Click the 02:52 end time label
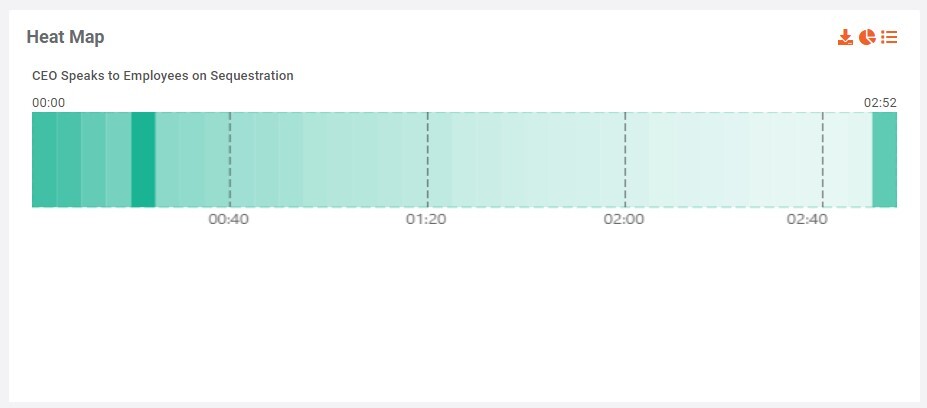 point(880,102)
